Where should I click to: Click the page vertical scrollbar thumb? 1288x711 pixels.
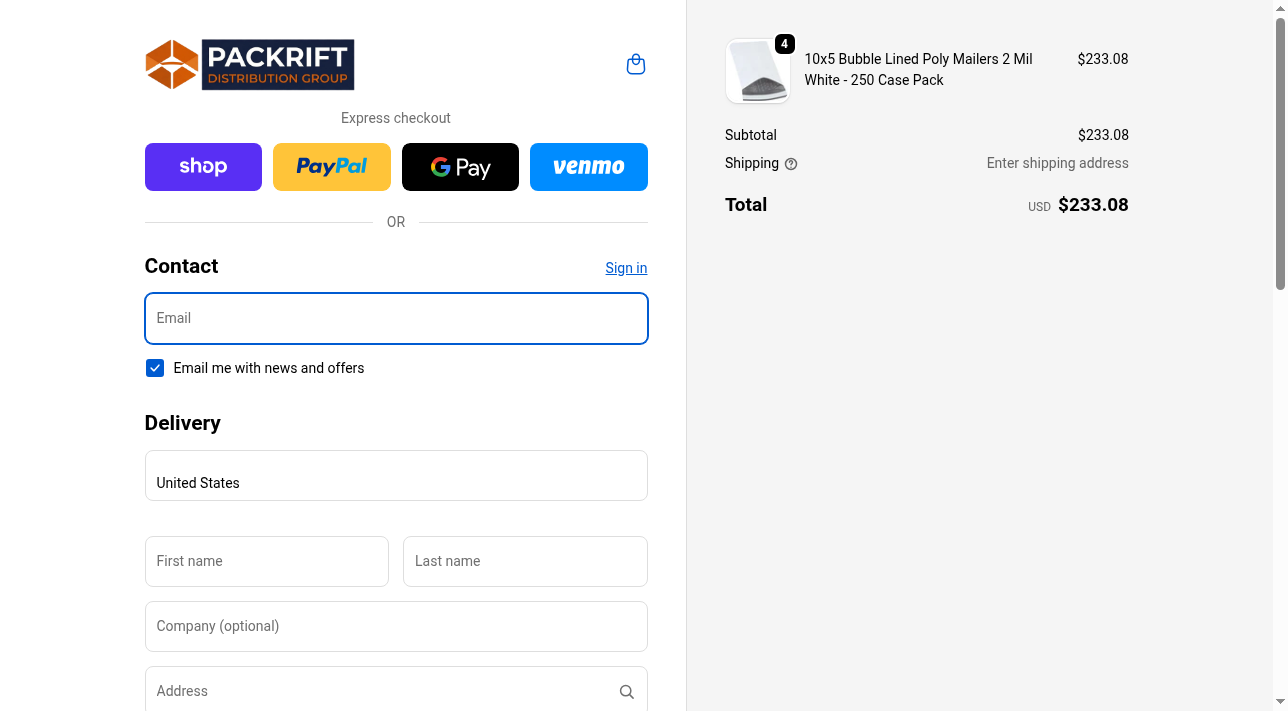pyautogui.click(x=1280, y=153)
